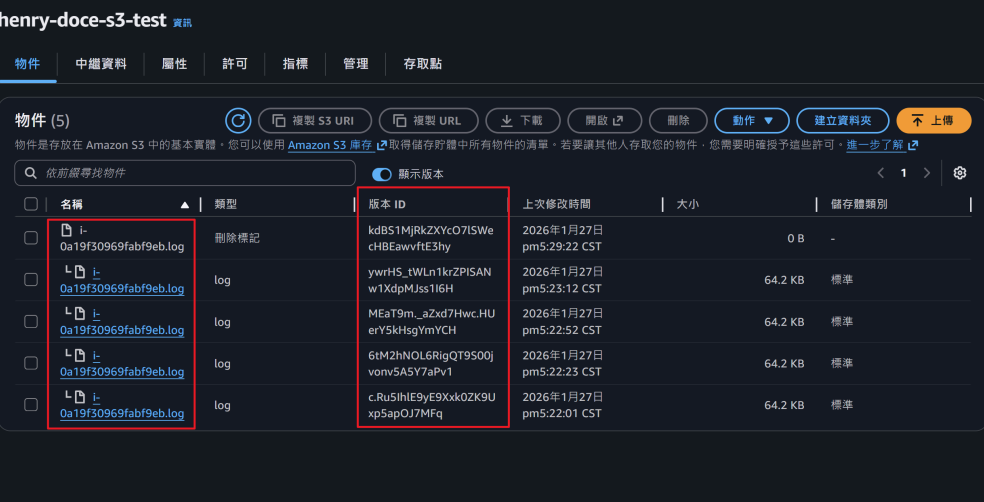Switch to the 管理 tab
The image size is (984, 502).
pyautogui.click(x=355, y=64)
